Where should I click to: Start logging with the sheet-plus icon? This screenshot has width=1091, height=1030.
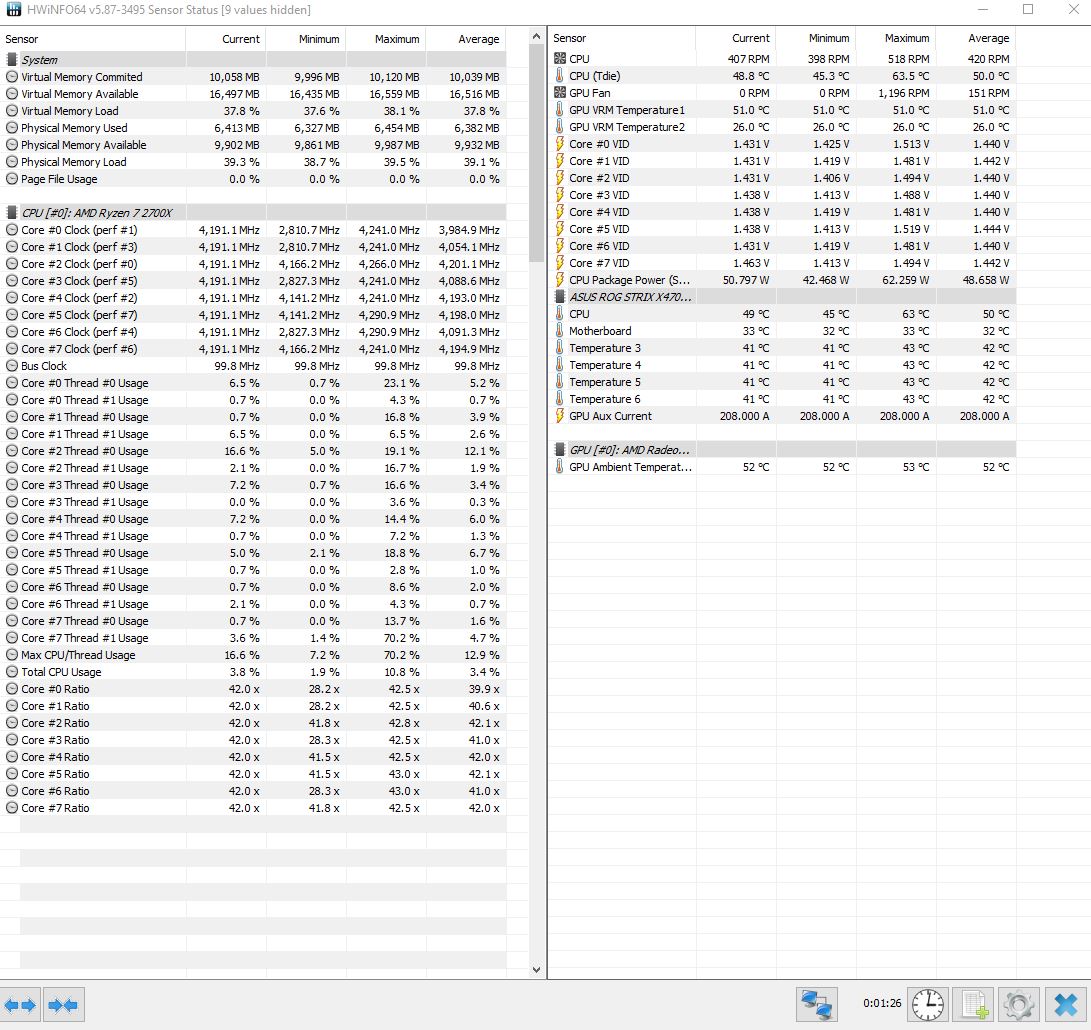click(974, 1005)
